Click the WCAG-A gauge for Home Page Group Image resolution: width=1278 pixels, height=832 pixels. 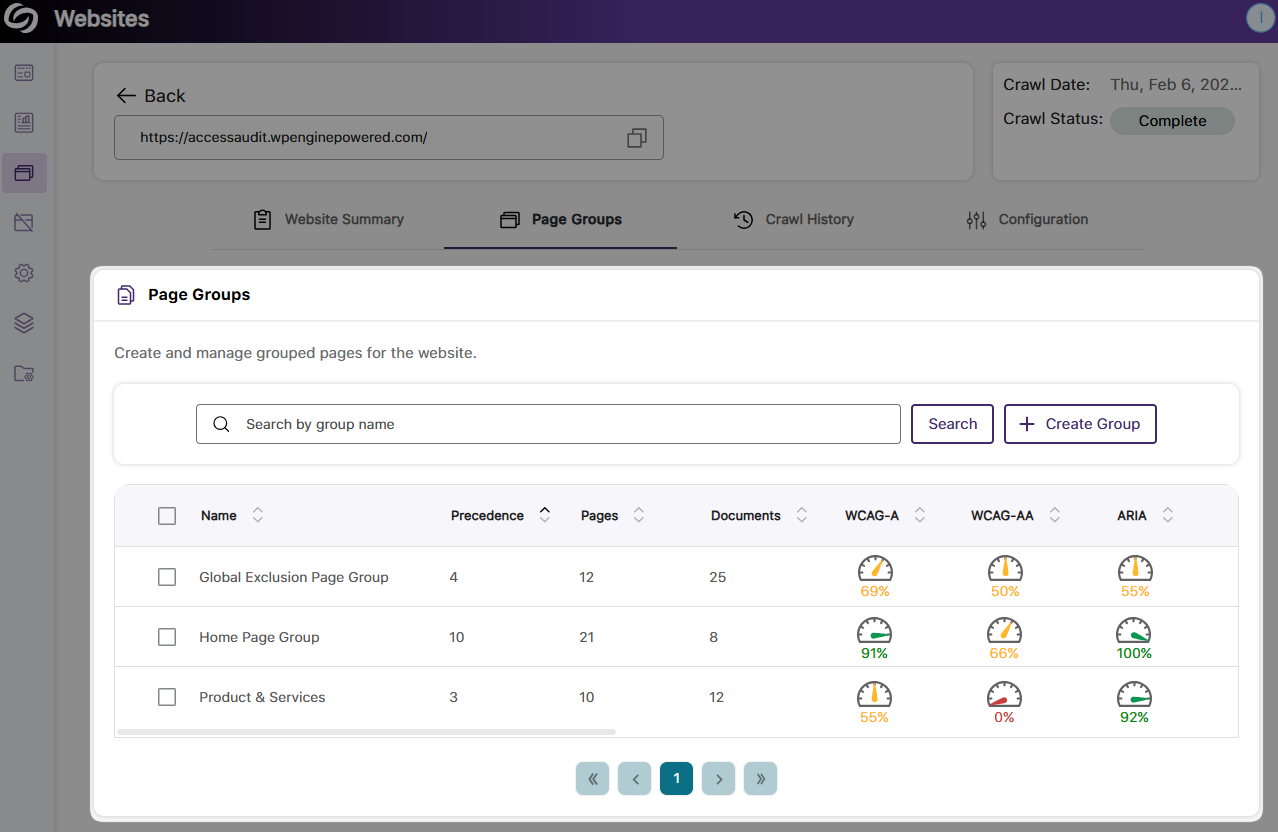tap(874, 631)
